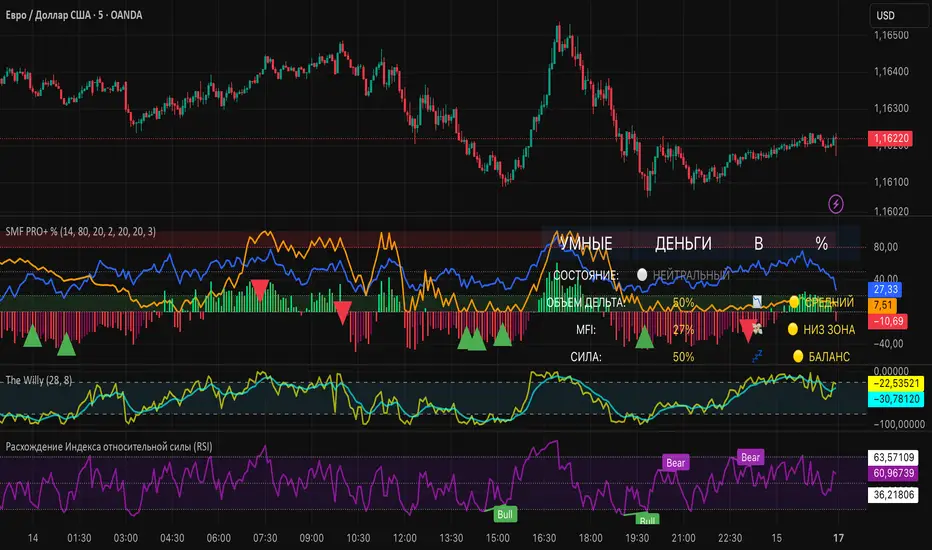Select the second Bear label near 22:30
This screenshot has height=550, width=932.
(x=750, y=457)
